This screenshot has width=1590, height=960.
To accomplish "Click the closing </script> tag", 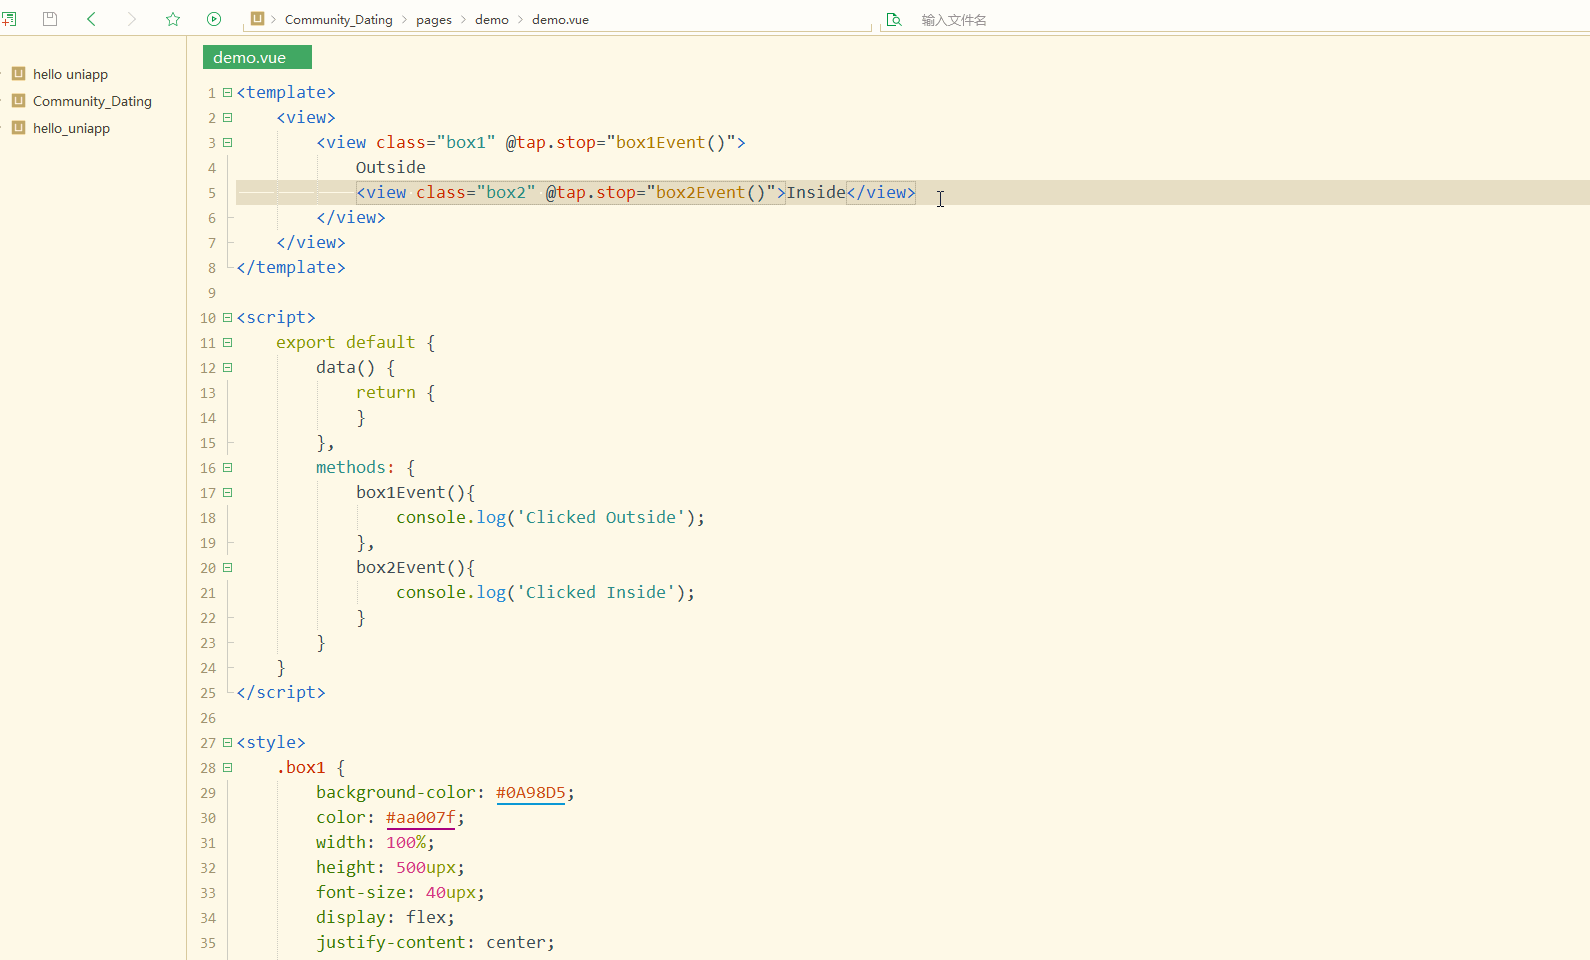I will [x=281, y=693].
